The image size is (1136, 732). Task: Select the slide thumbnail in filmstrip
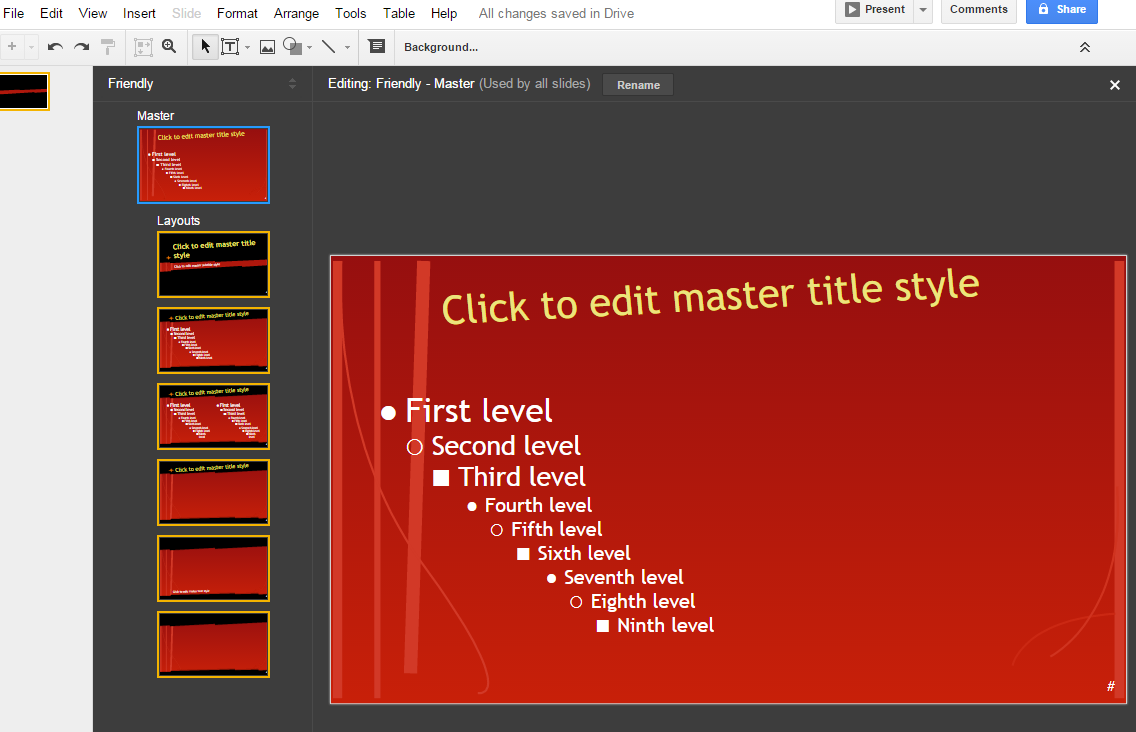click(x=24, y=91)
